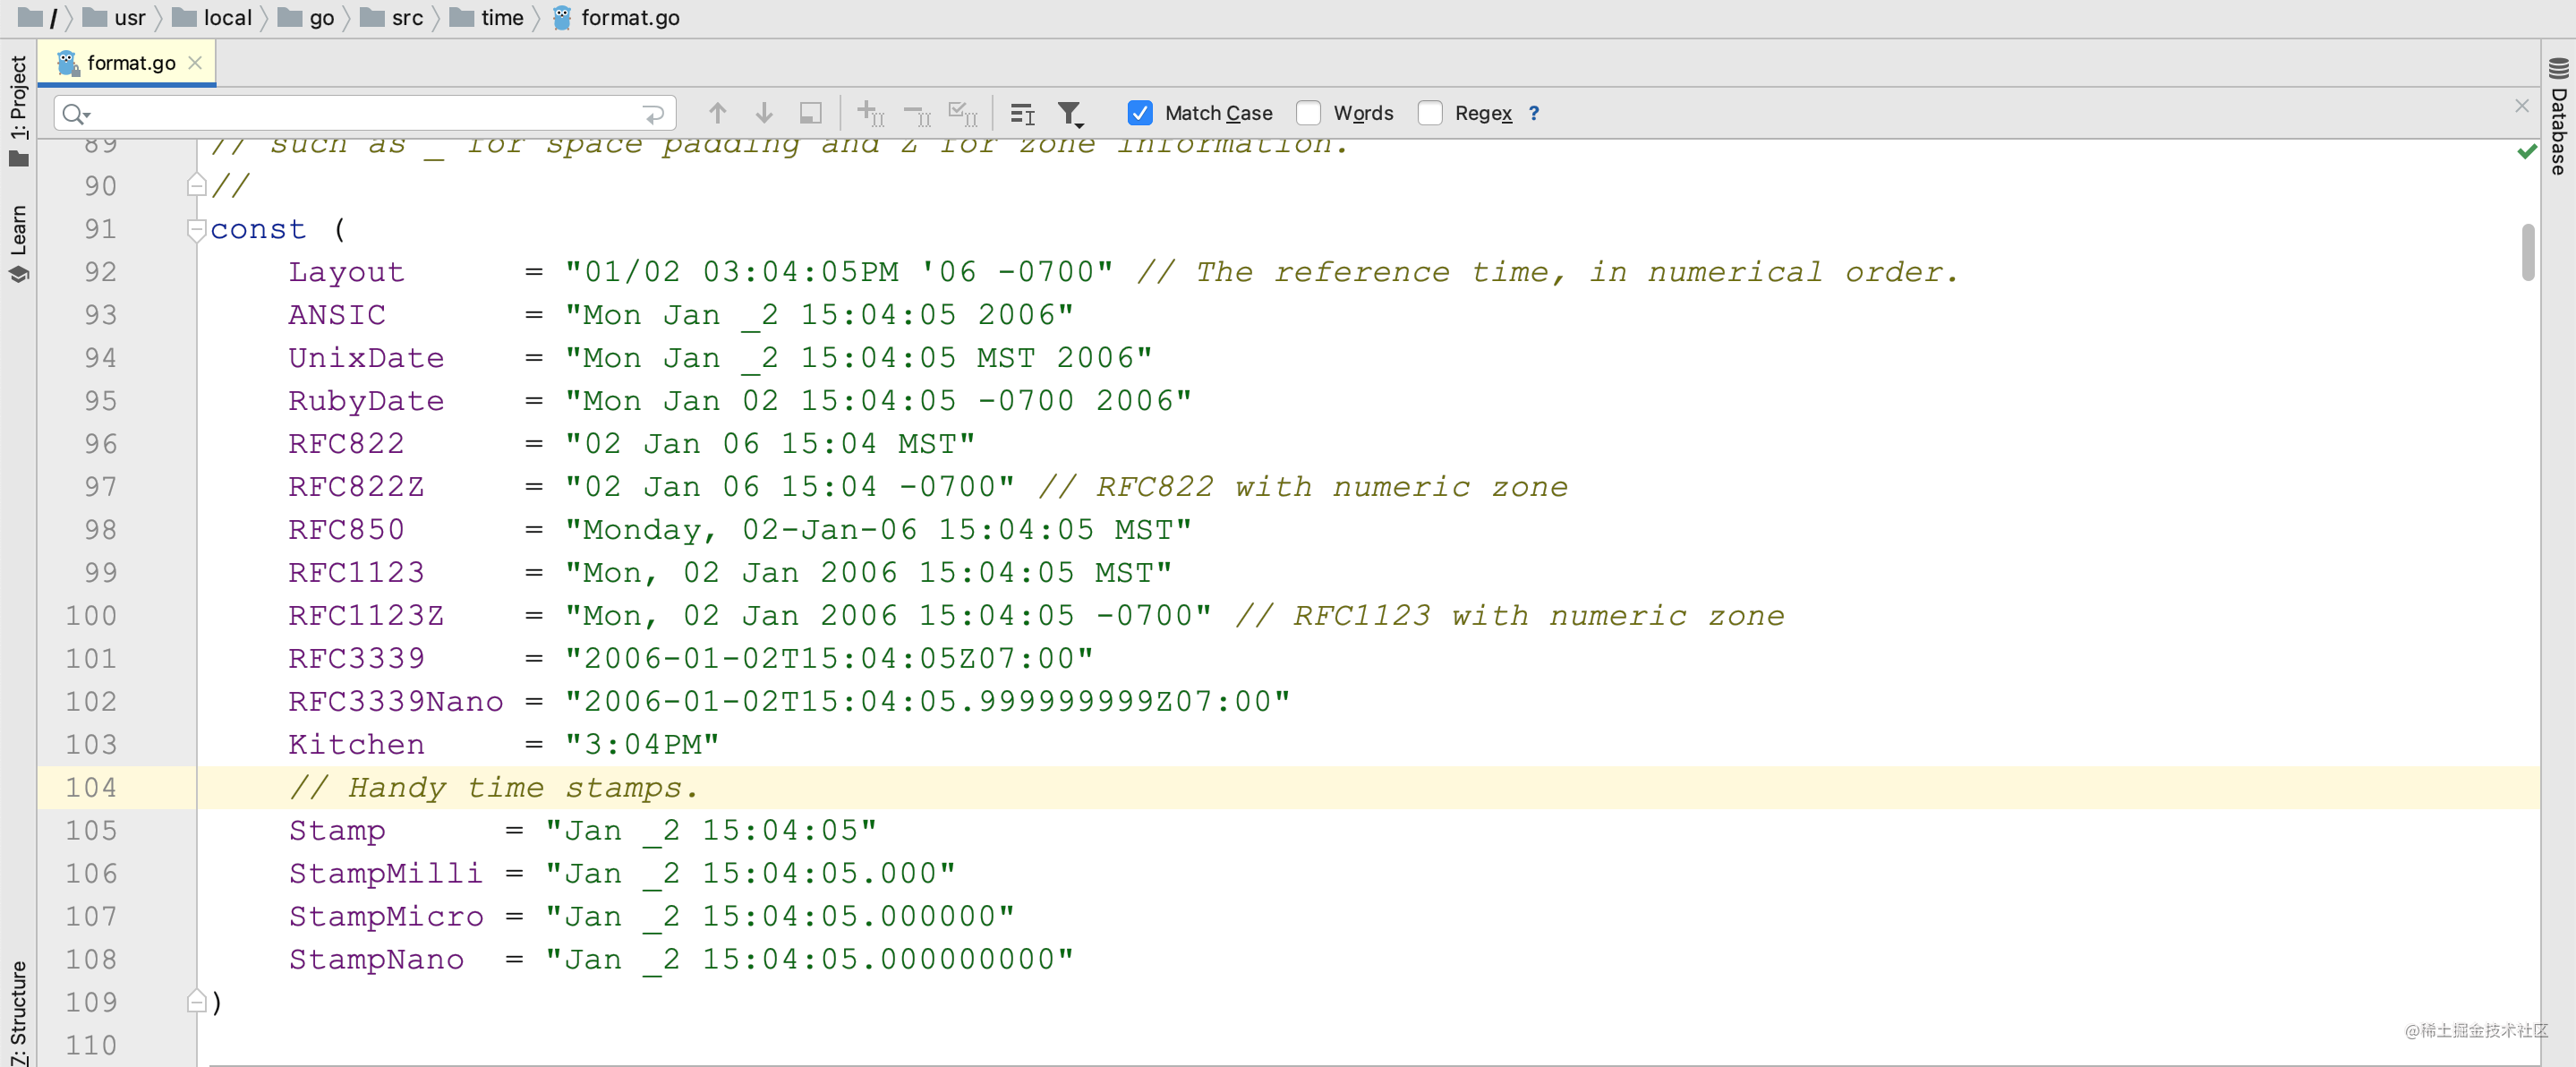Image resolution: width=2576 pixels, height=1067 pixels.
Task: Open the search filter dropdown
Action: (x=1070, y=114)
